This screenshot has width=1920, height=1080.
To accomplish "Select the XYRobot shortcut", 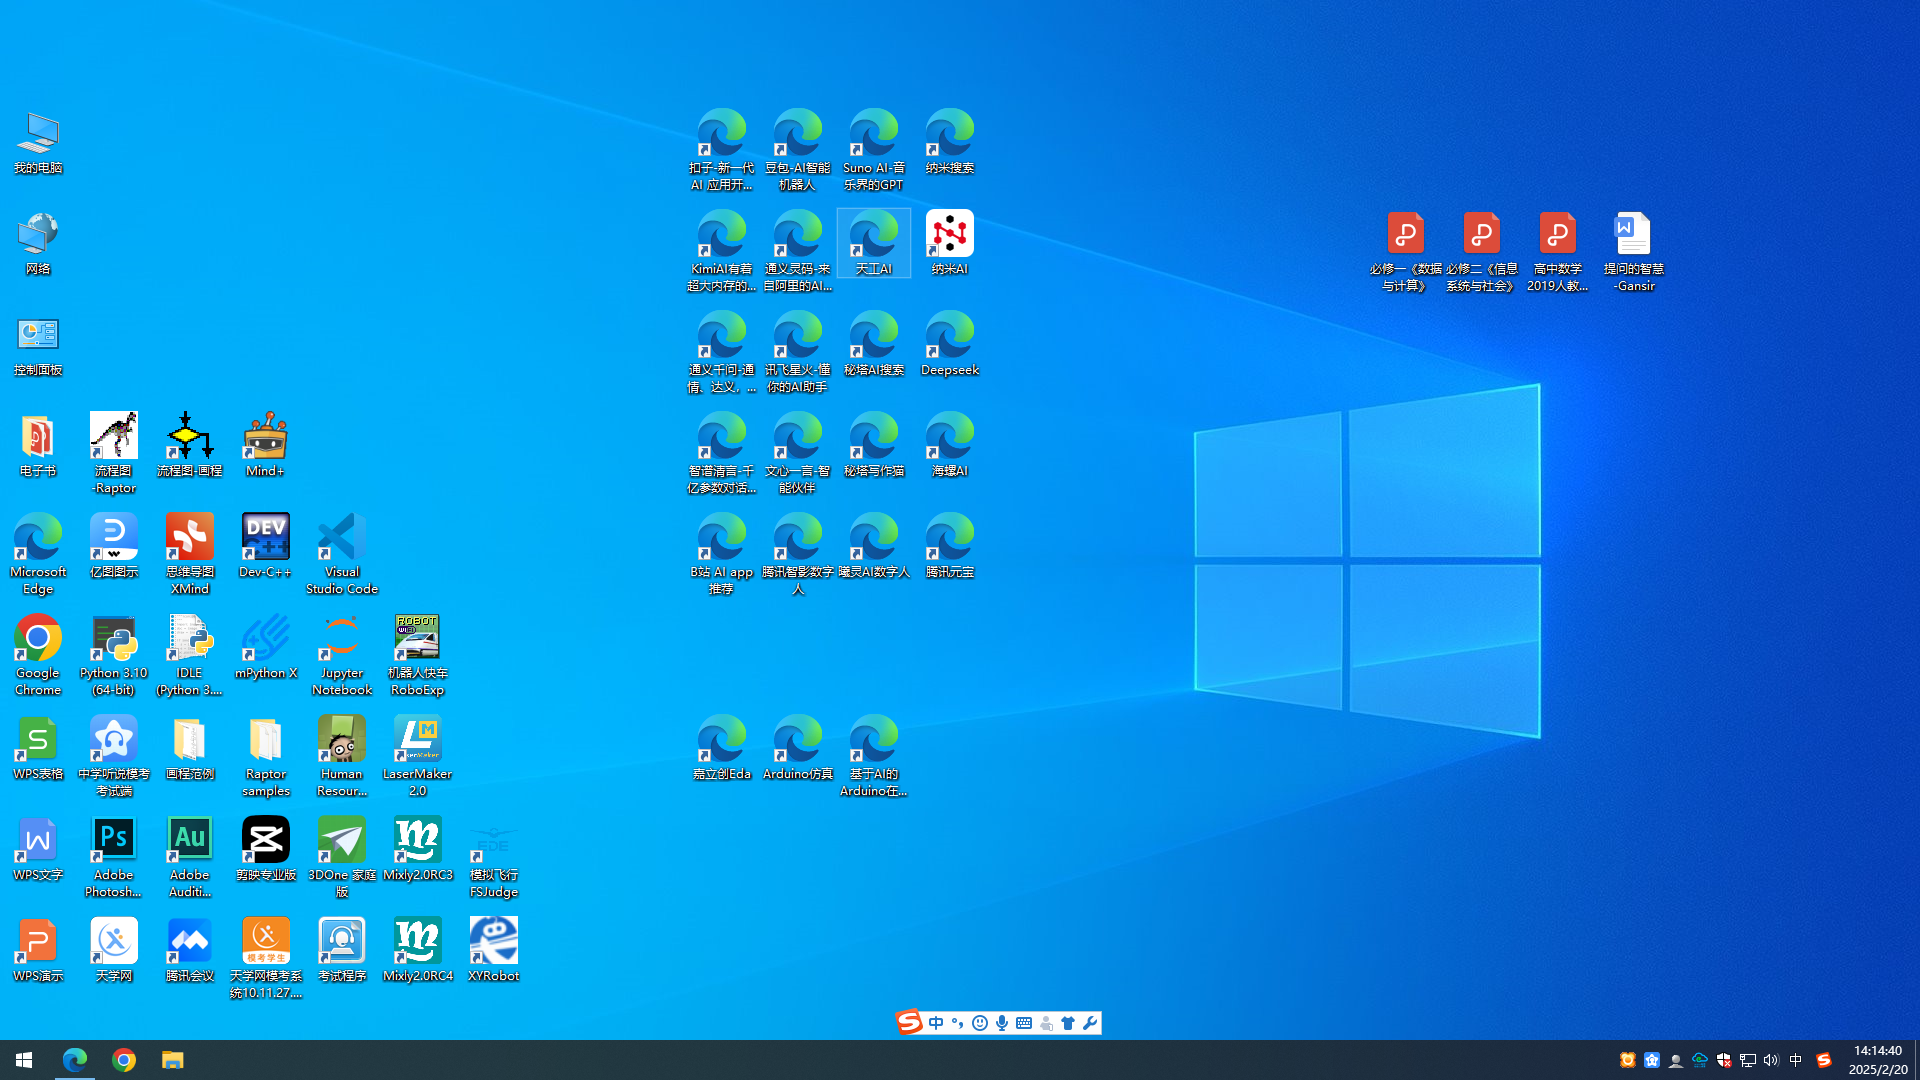I will click(x=493, y=952).
